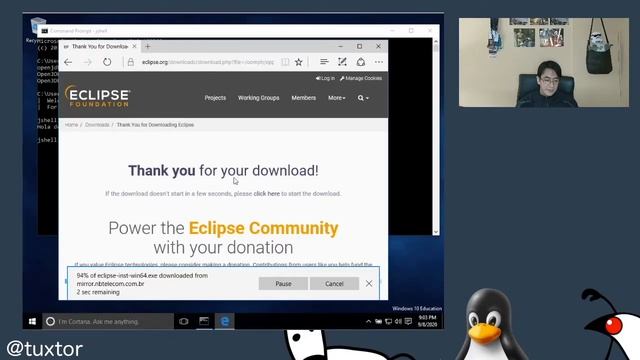Go to Home breadcrumb link
Image resolution: width=640 pixels, height=360 pixels.
pyautogui.click(x=71, y=125)
